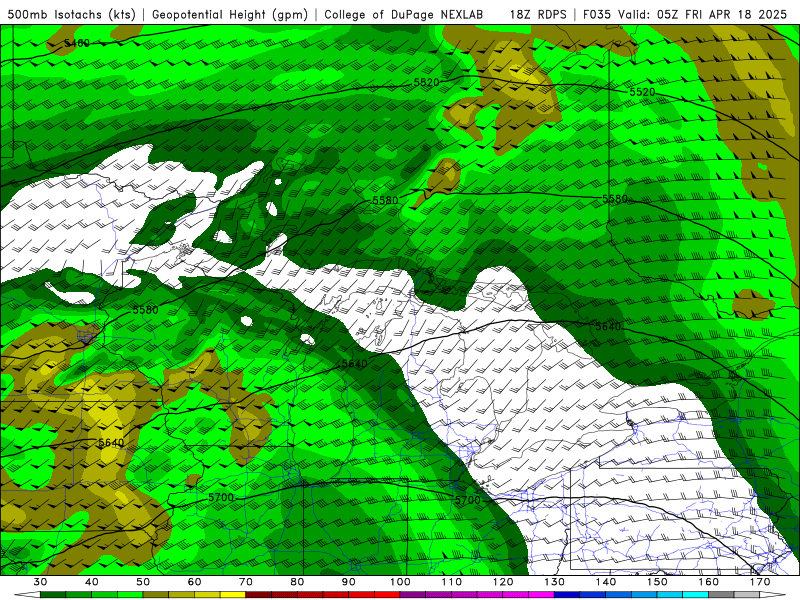
Task: Click the 100 kts colorbar label
Action: [400, 582]
